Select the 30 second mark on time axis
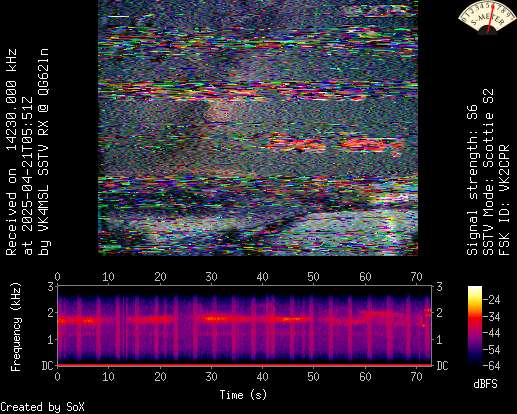The image size is (517, 414). pyautogui.click(x=211, y=377)
